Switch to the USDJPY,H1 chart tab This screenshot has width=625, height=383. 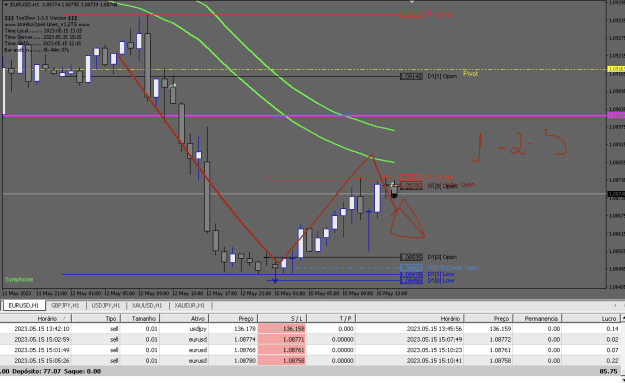coord(106,306)
